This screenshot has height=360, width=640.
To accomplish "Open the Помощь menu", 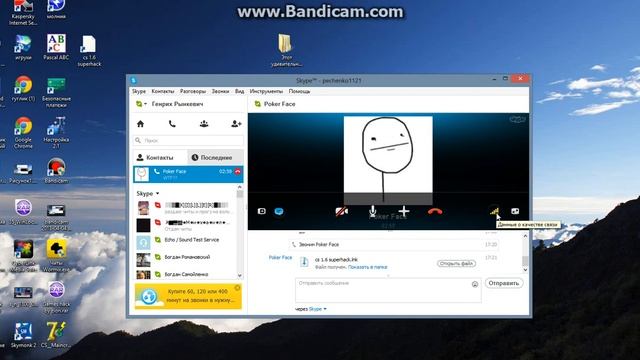I will pyautogui.click(x=299, y=91).
